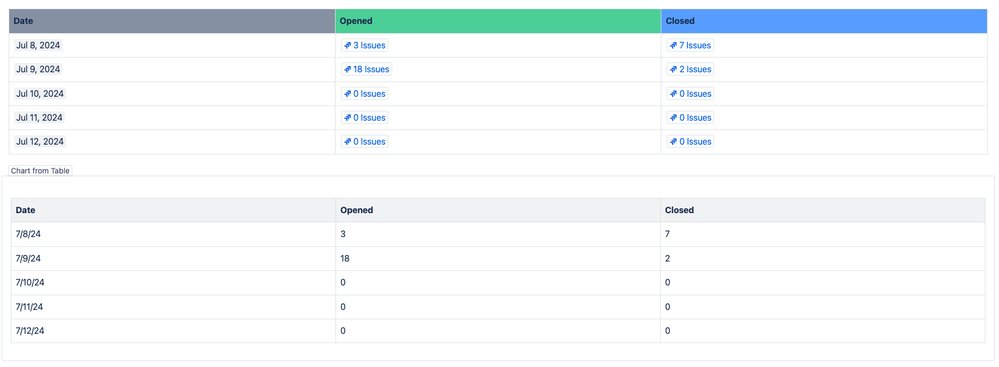Click Opened value '0' in 7/10/24 row
Screen dimensions: 999x367
coord(343,283)
